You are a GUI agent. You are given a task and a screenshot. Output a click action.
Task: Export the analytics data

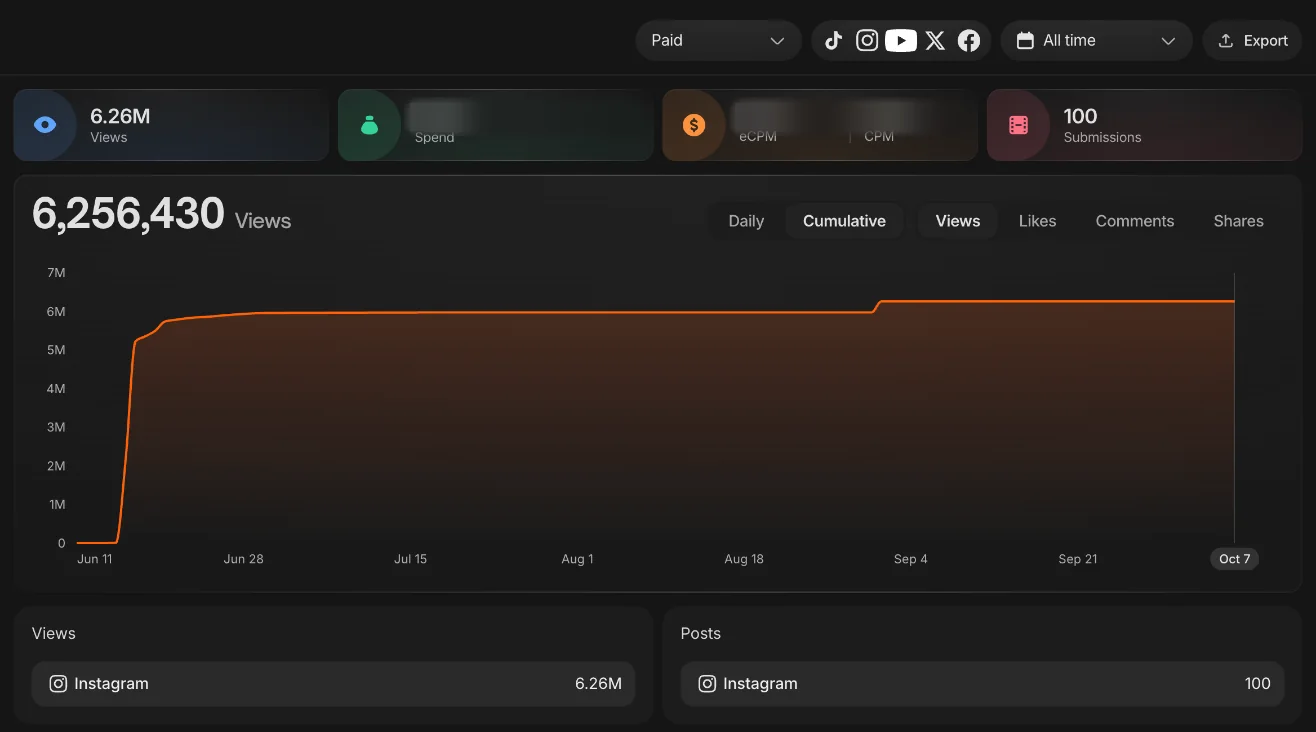pos(1252,41)
